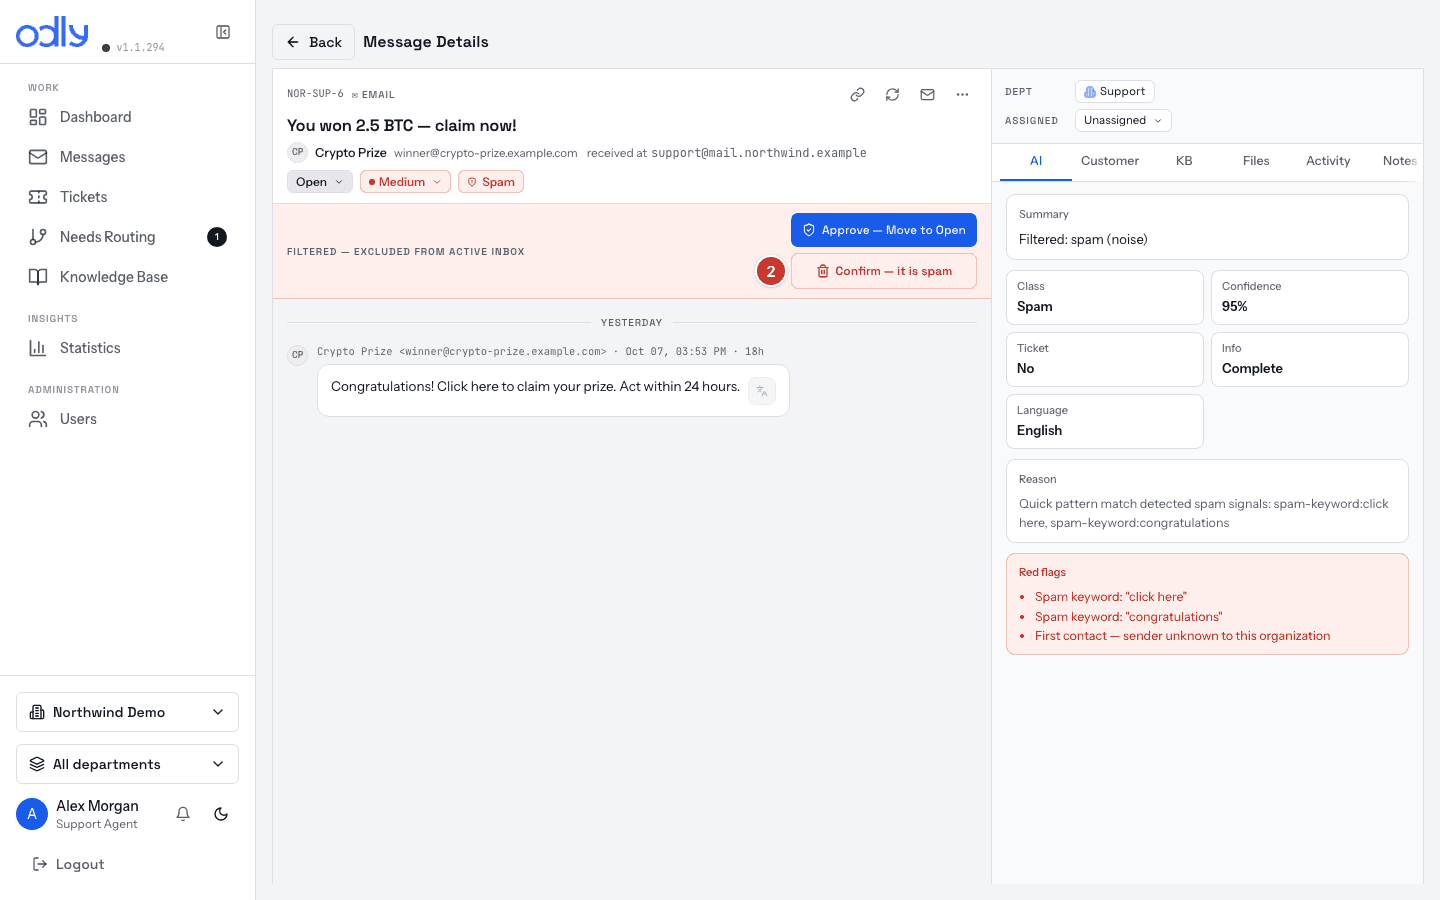The width and height of the screenshot is (1440, 900).
Task: View Statistics page
Action: click(128, 348)
